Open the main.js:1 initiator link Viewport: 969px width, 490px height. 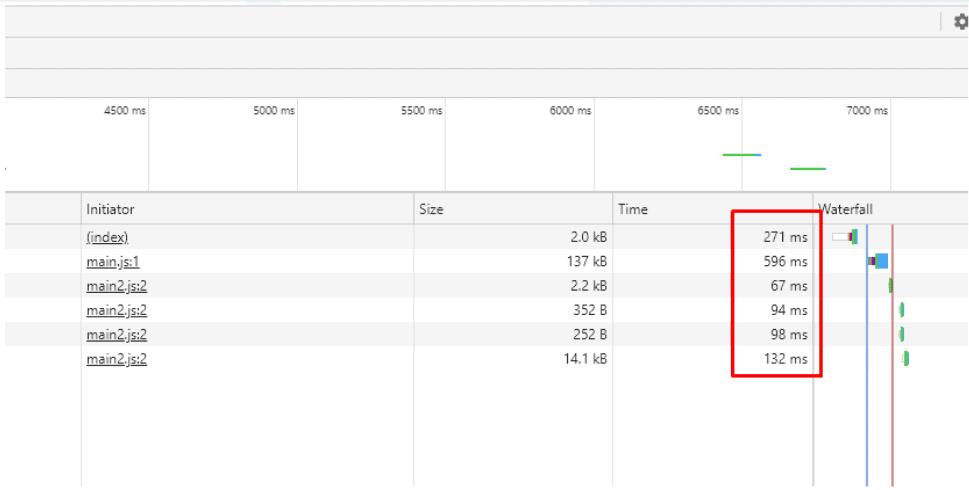click(x=113, y=262)
